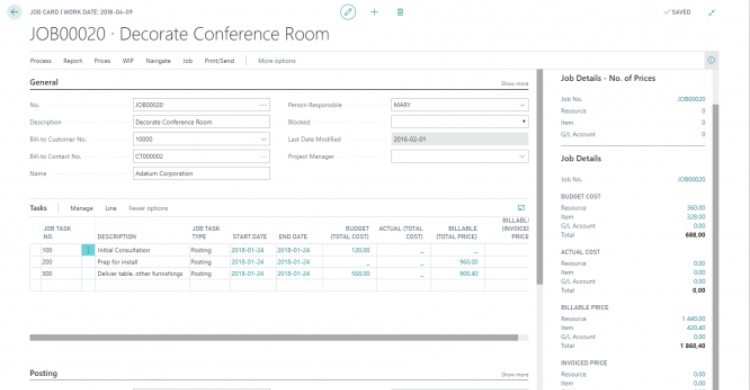This screenshot has width=750, height=390.
Task: Click the back arrow icon
Action: pos(15,12)
